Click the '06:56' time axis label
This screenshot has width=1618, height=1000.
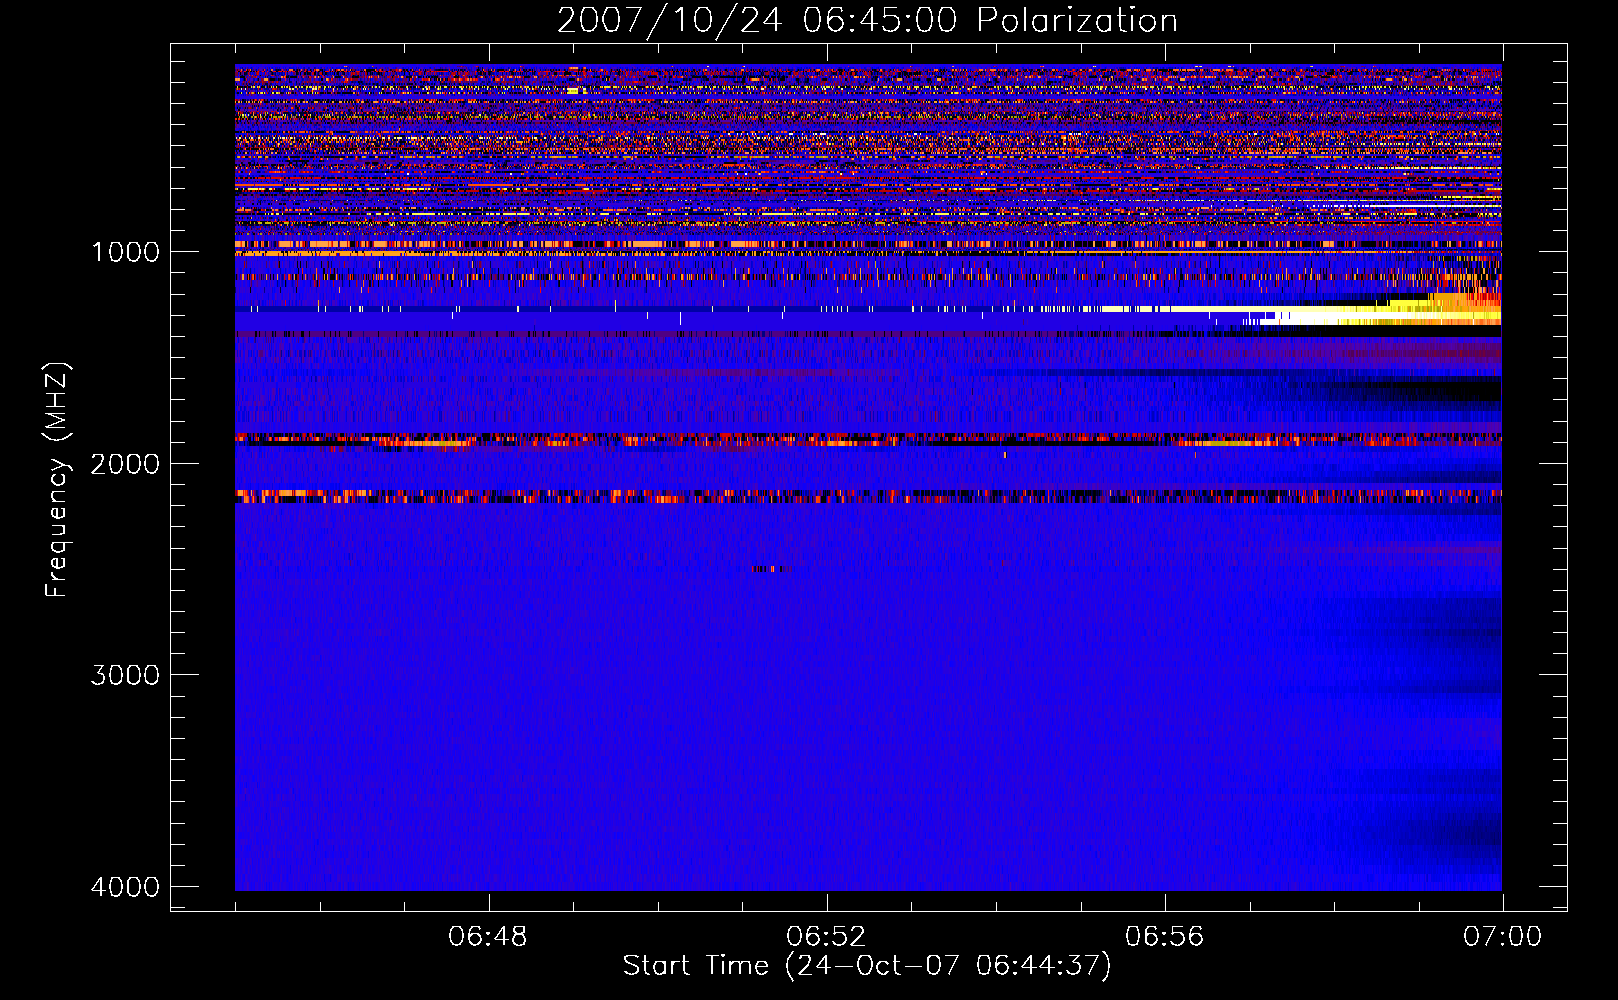[x=1165, y=937]
